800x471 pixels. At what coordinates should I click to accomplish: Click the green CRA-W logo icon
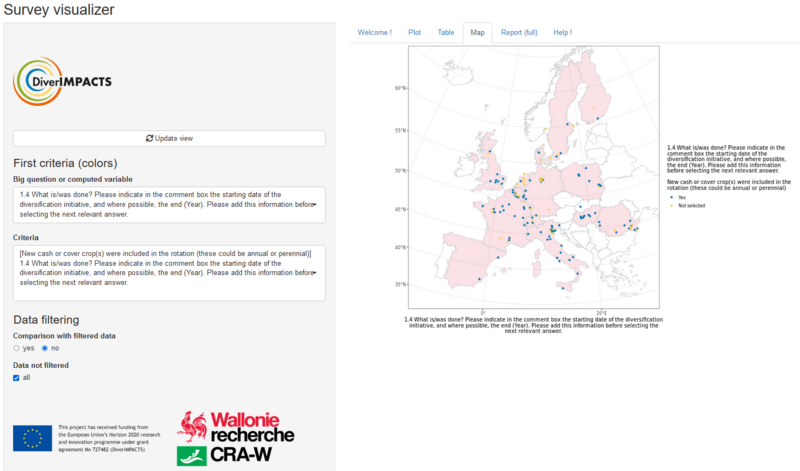[x=192, y=455]
